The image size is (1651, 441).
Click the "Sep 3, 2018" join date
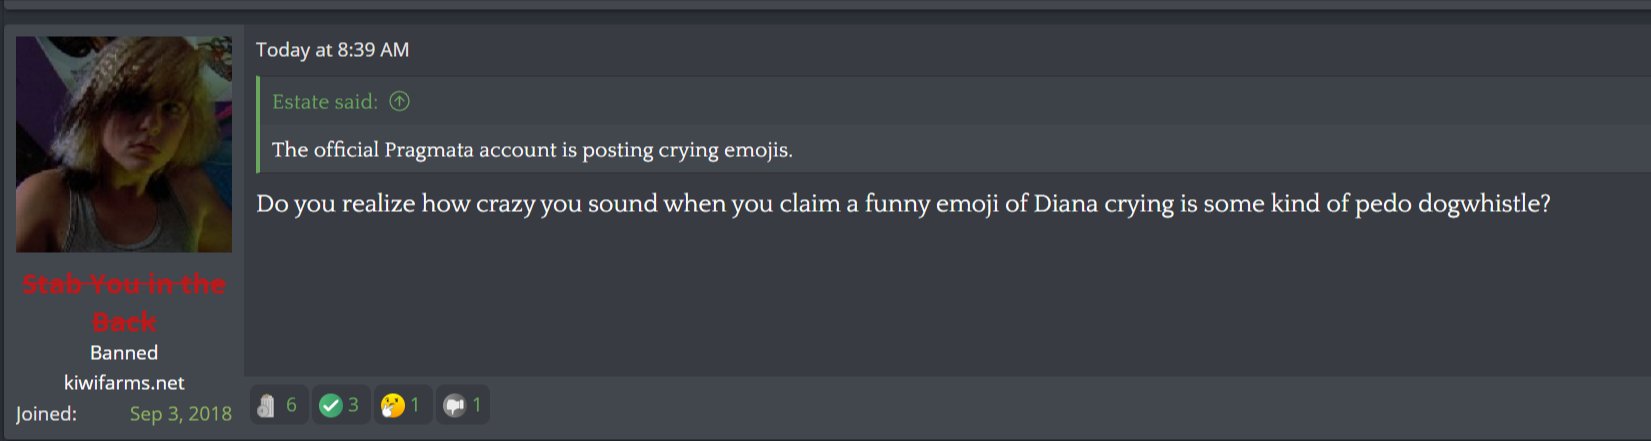181,414
